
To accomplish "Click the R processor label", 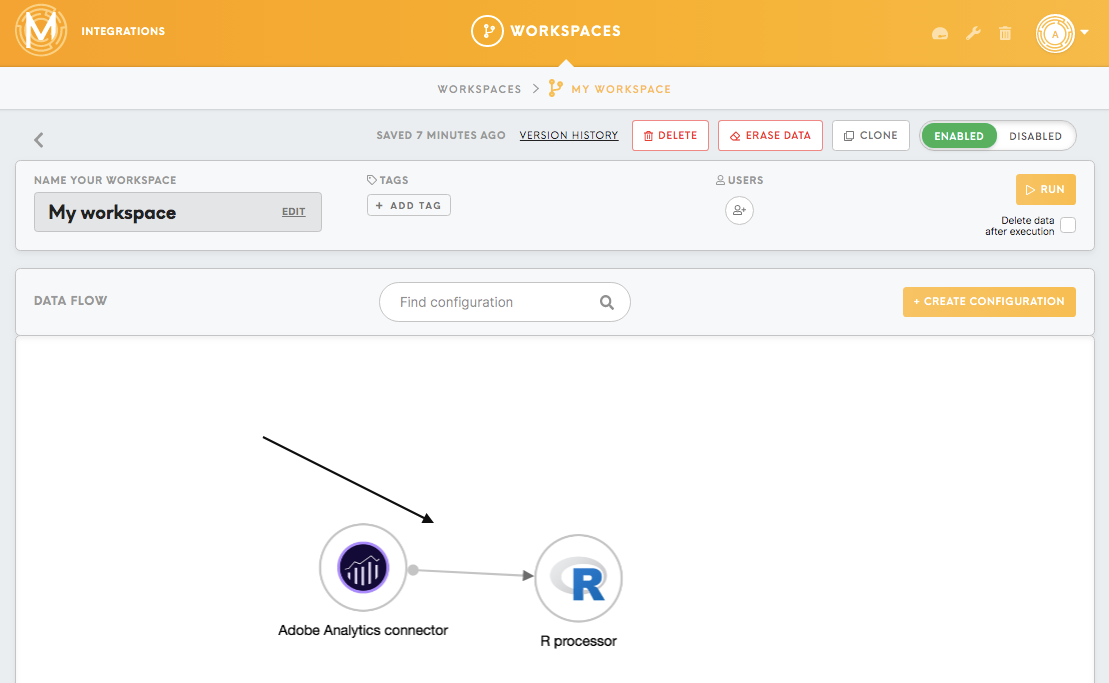I will tap(579, 641).
